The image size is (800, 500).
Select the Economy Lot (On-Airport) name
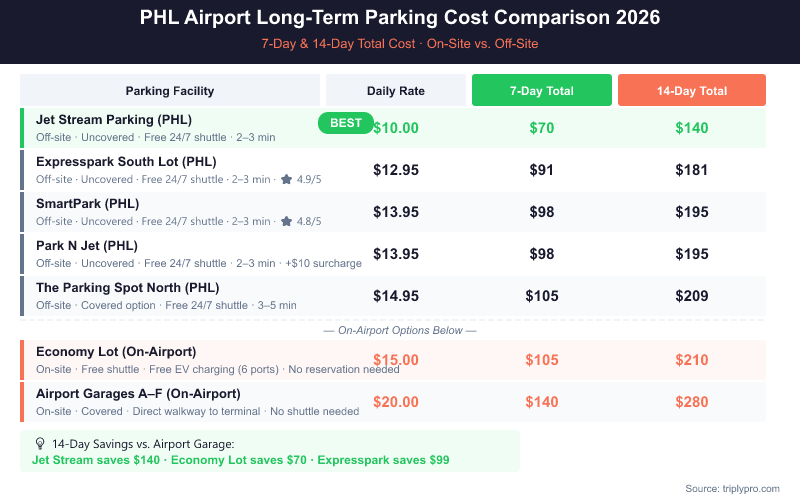(x=116, y=351)
